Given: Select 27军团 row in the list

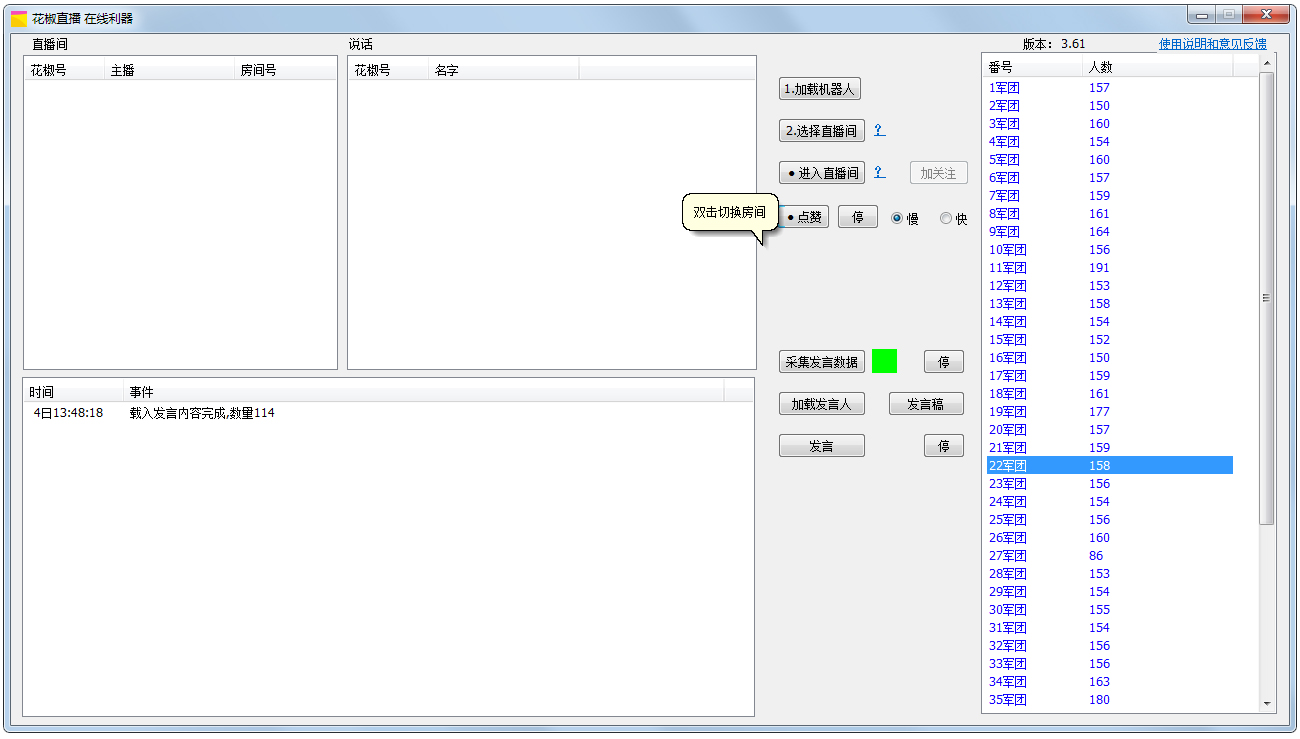Looking at the screenshot, I should pyautogui.click(x=1008, y=556).
